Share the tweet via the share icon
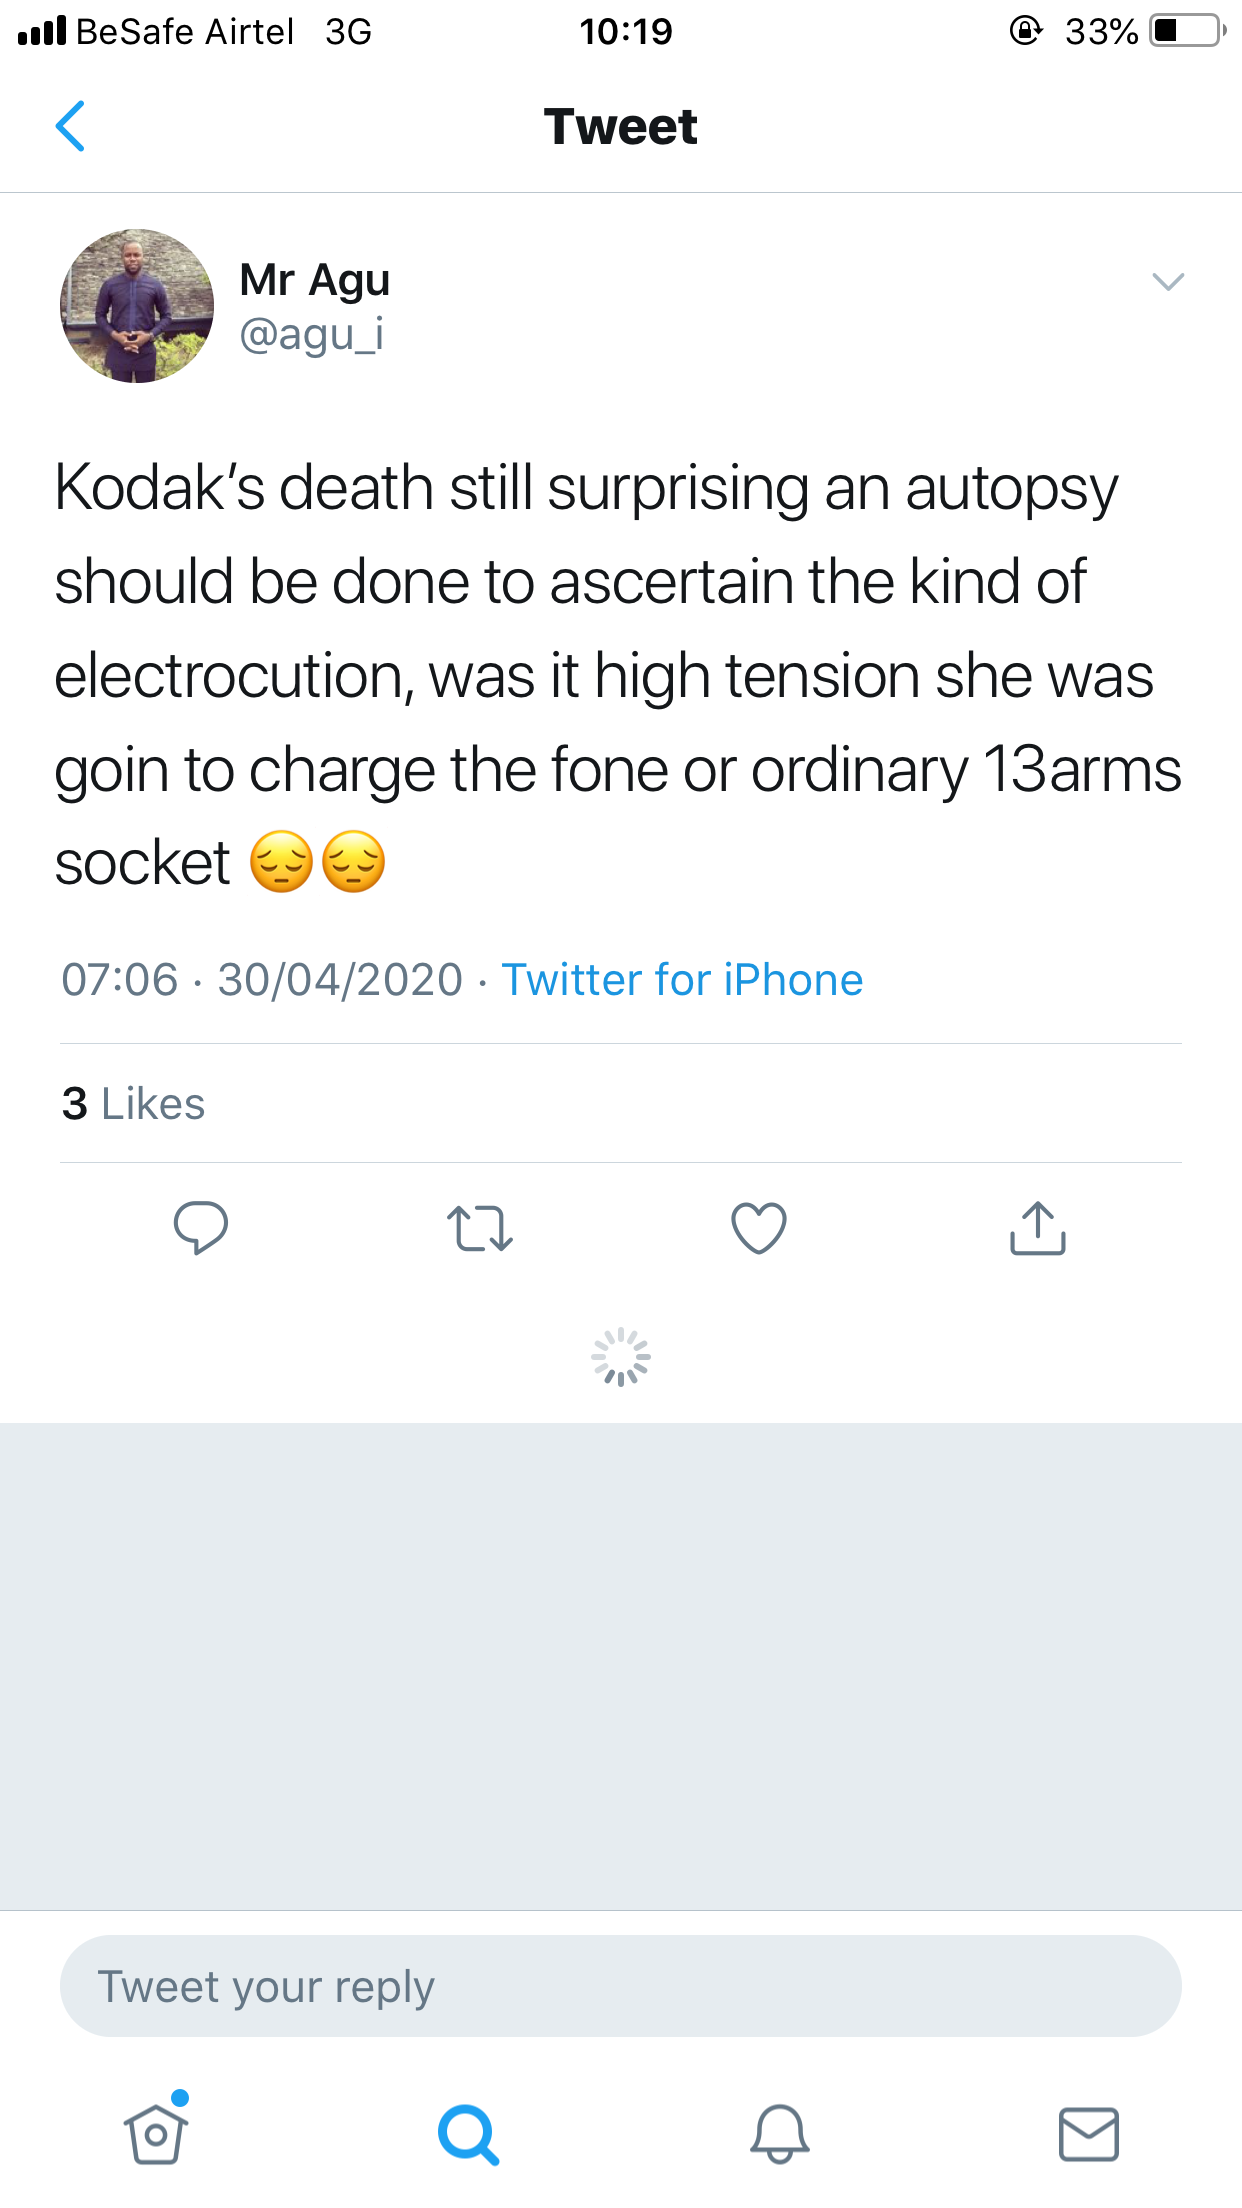This screenshot has height=2208, width=1242. click(x=1038, y=1228)
